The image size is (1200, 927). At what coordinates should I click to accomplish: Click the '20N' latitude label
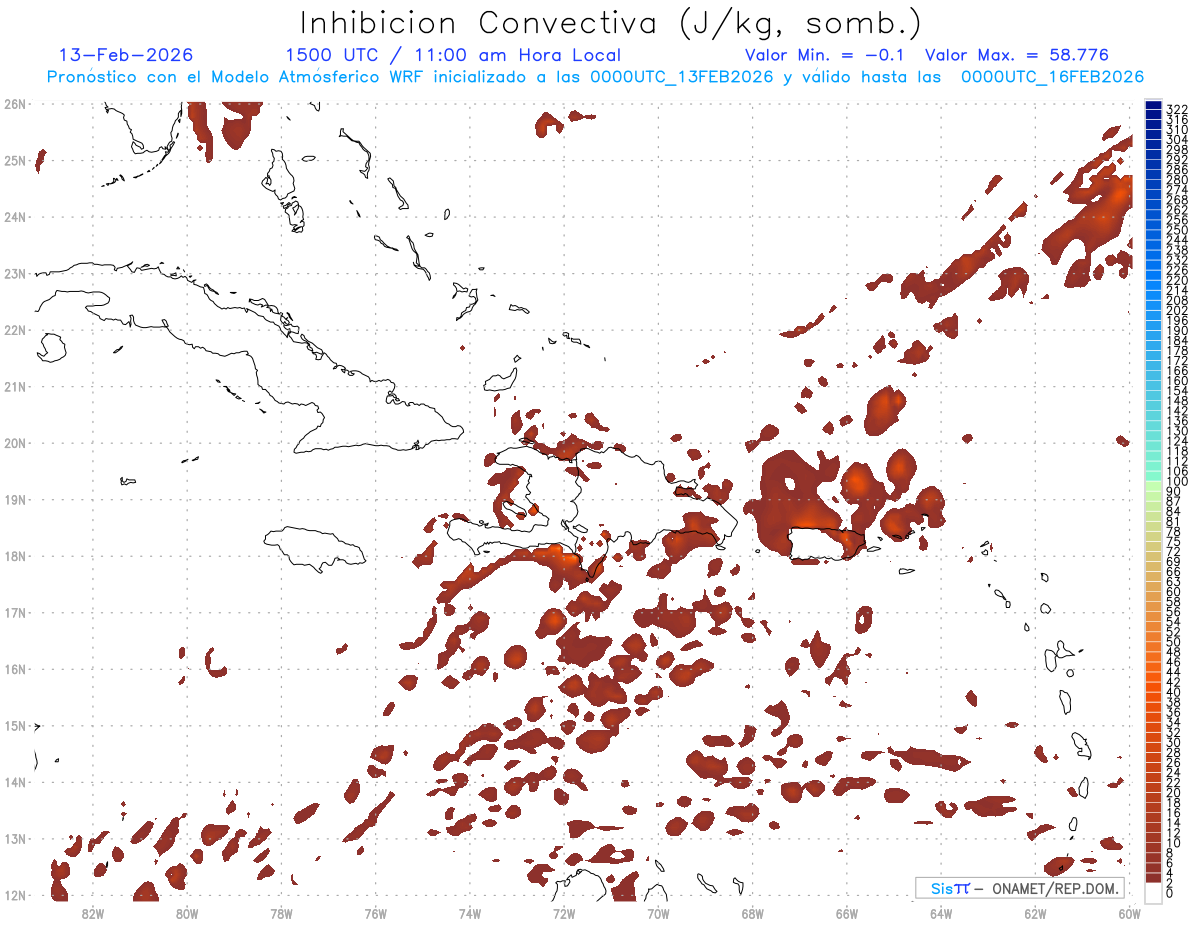pos(14,443)
